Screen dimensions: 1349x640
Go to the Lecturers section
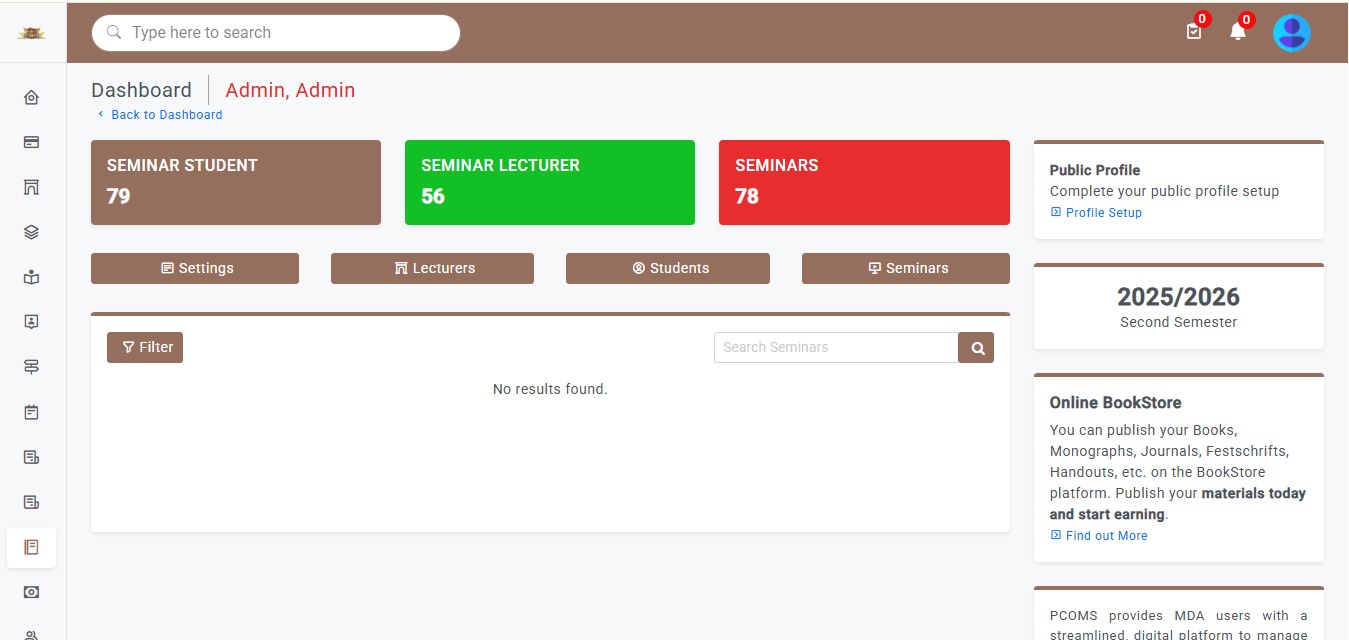pos(432,268)
